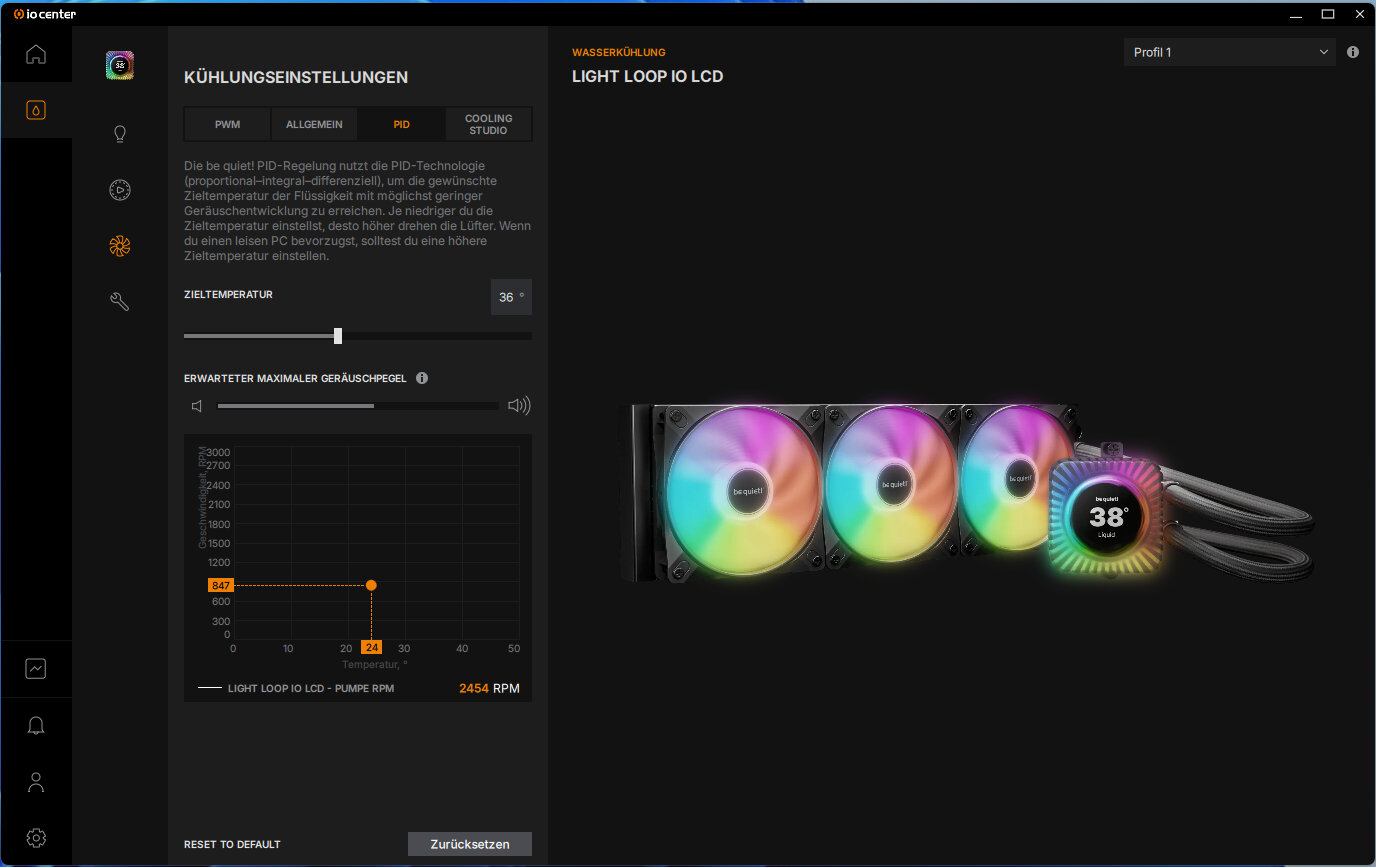
Task: Show info about expected noise level
Action: point(422,378)
